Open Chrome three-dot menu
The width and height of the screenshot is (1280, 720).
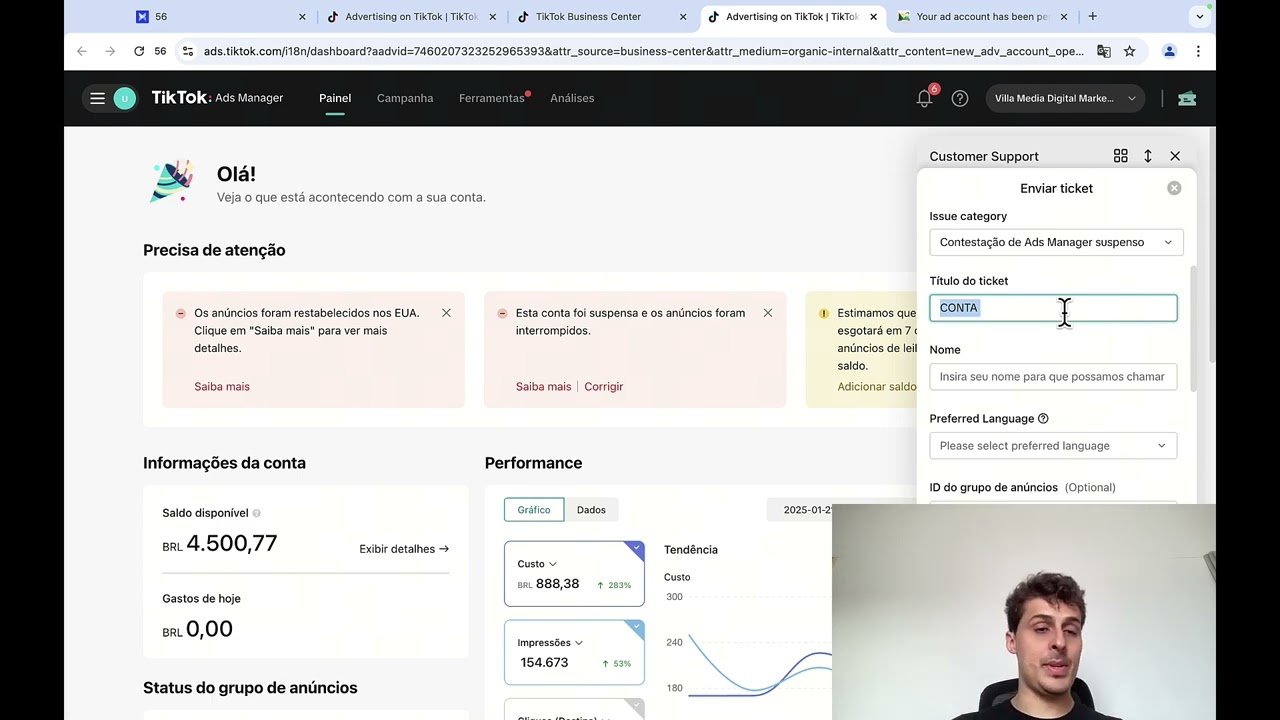point(1198,51)
